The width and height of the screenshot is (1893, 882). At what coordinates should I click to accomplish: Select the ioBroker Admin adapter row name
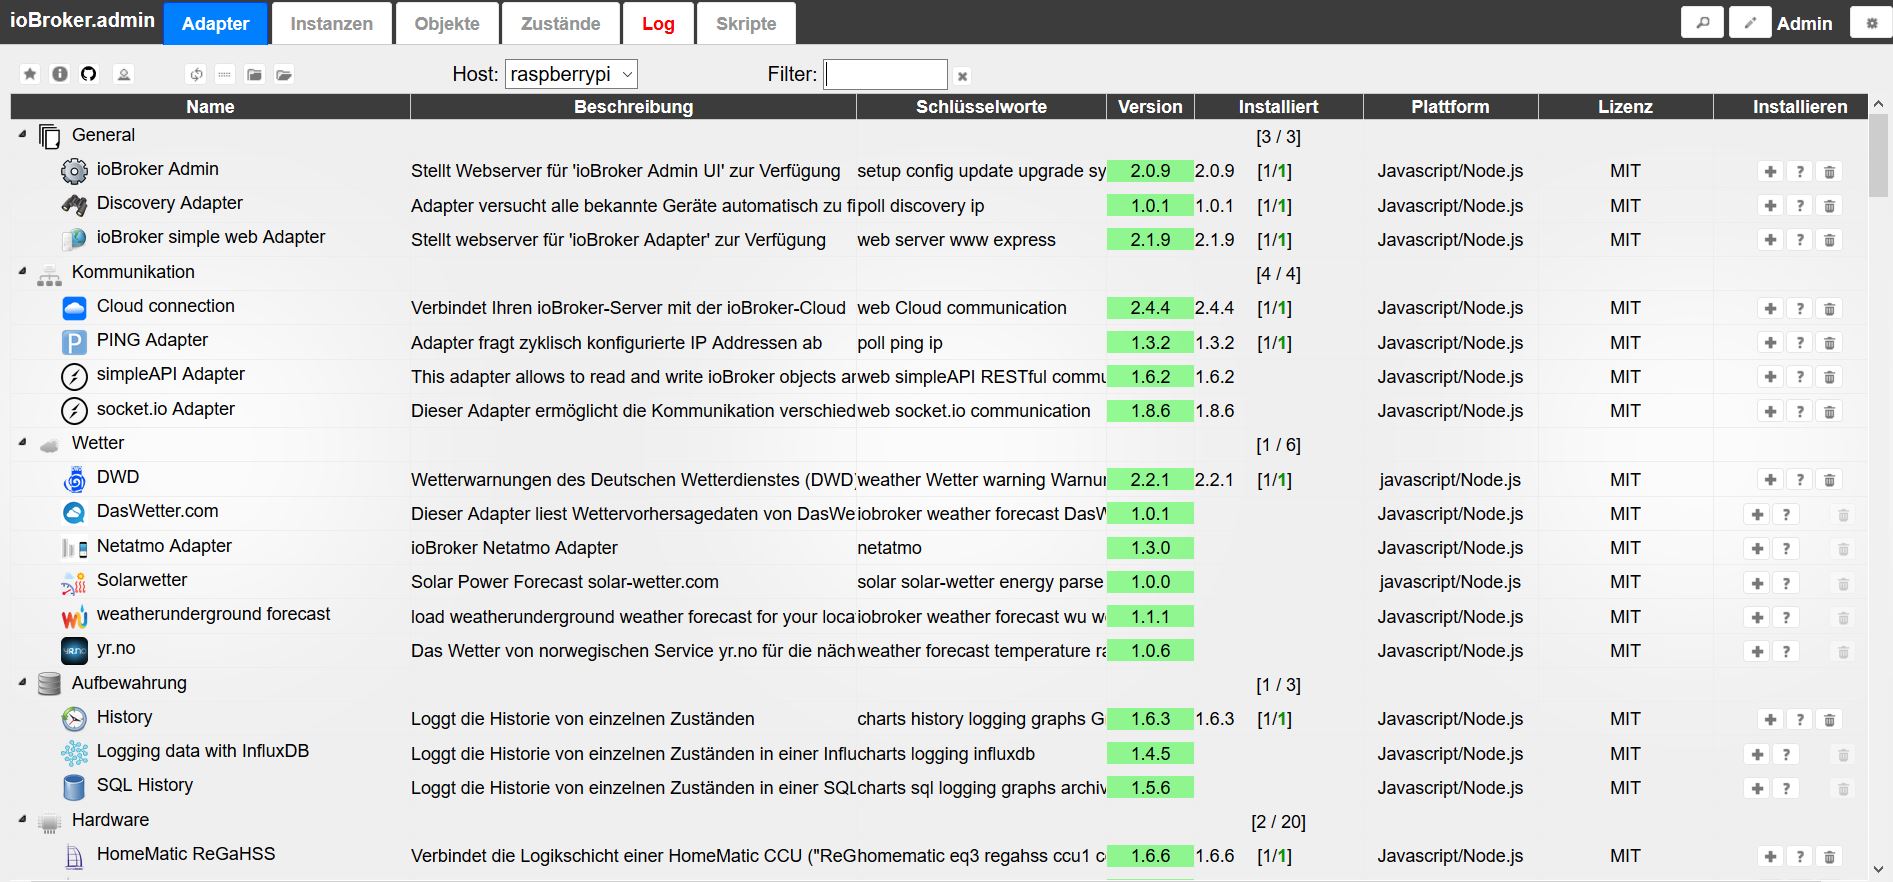coord(157,169)
